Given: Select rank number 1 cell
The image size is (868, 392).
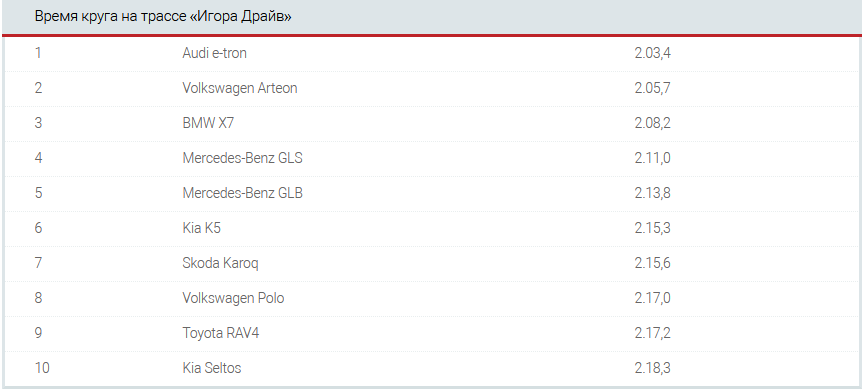Looking at the screenshot, I should tap(38, 53).
